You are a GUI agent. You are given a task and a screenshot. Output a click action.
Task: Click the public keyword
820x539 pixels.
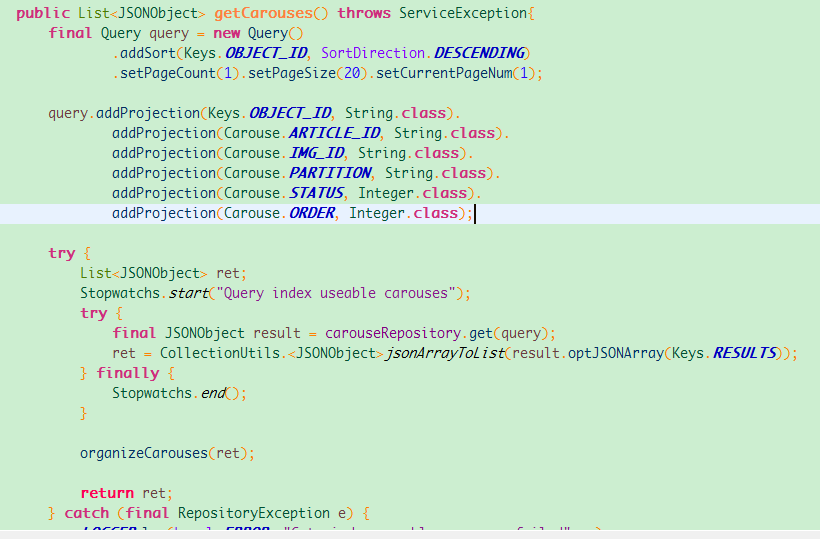click(43, 13)
